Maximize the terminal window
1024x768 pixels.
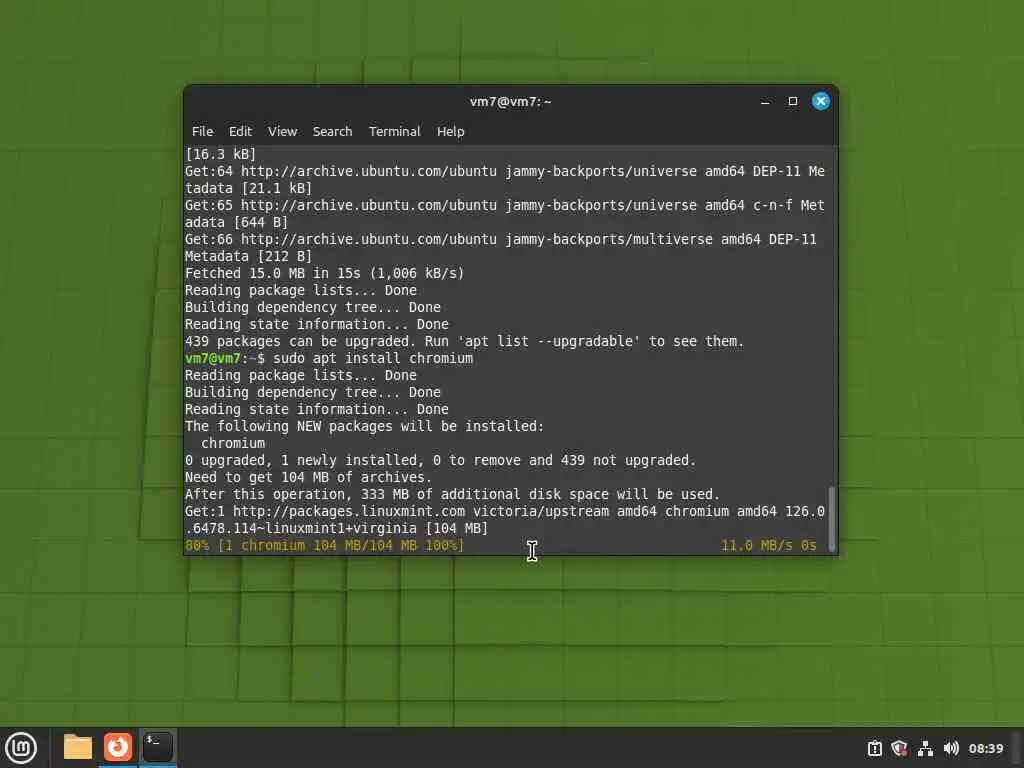tap(793, 101)
